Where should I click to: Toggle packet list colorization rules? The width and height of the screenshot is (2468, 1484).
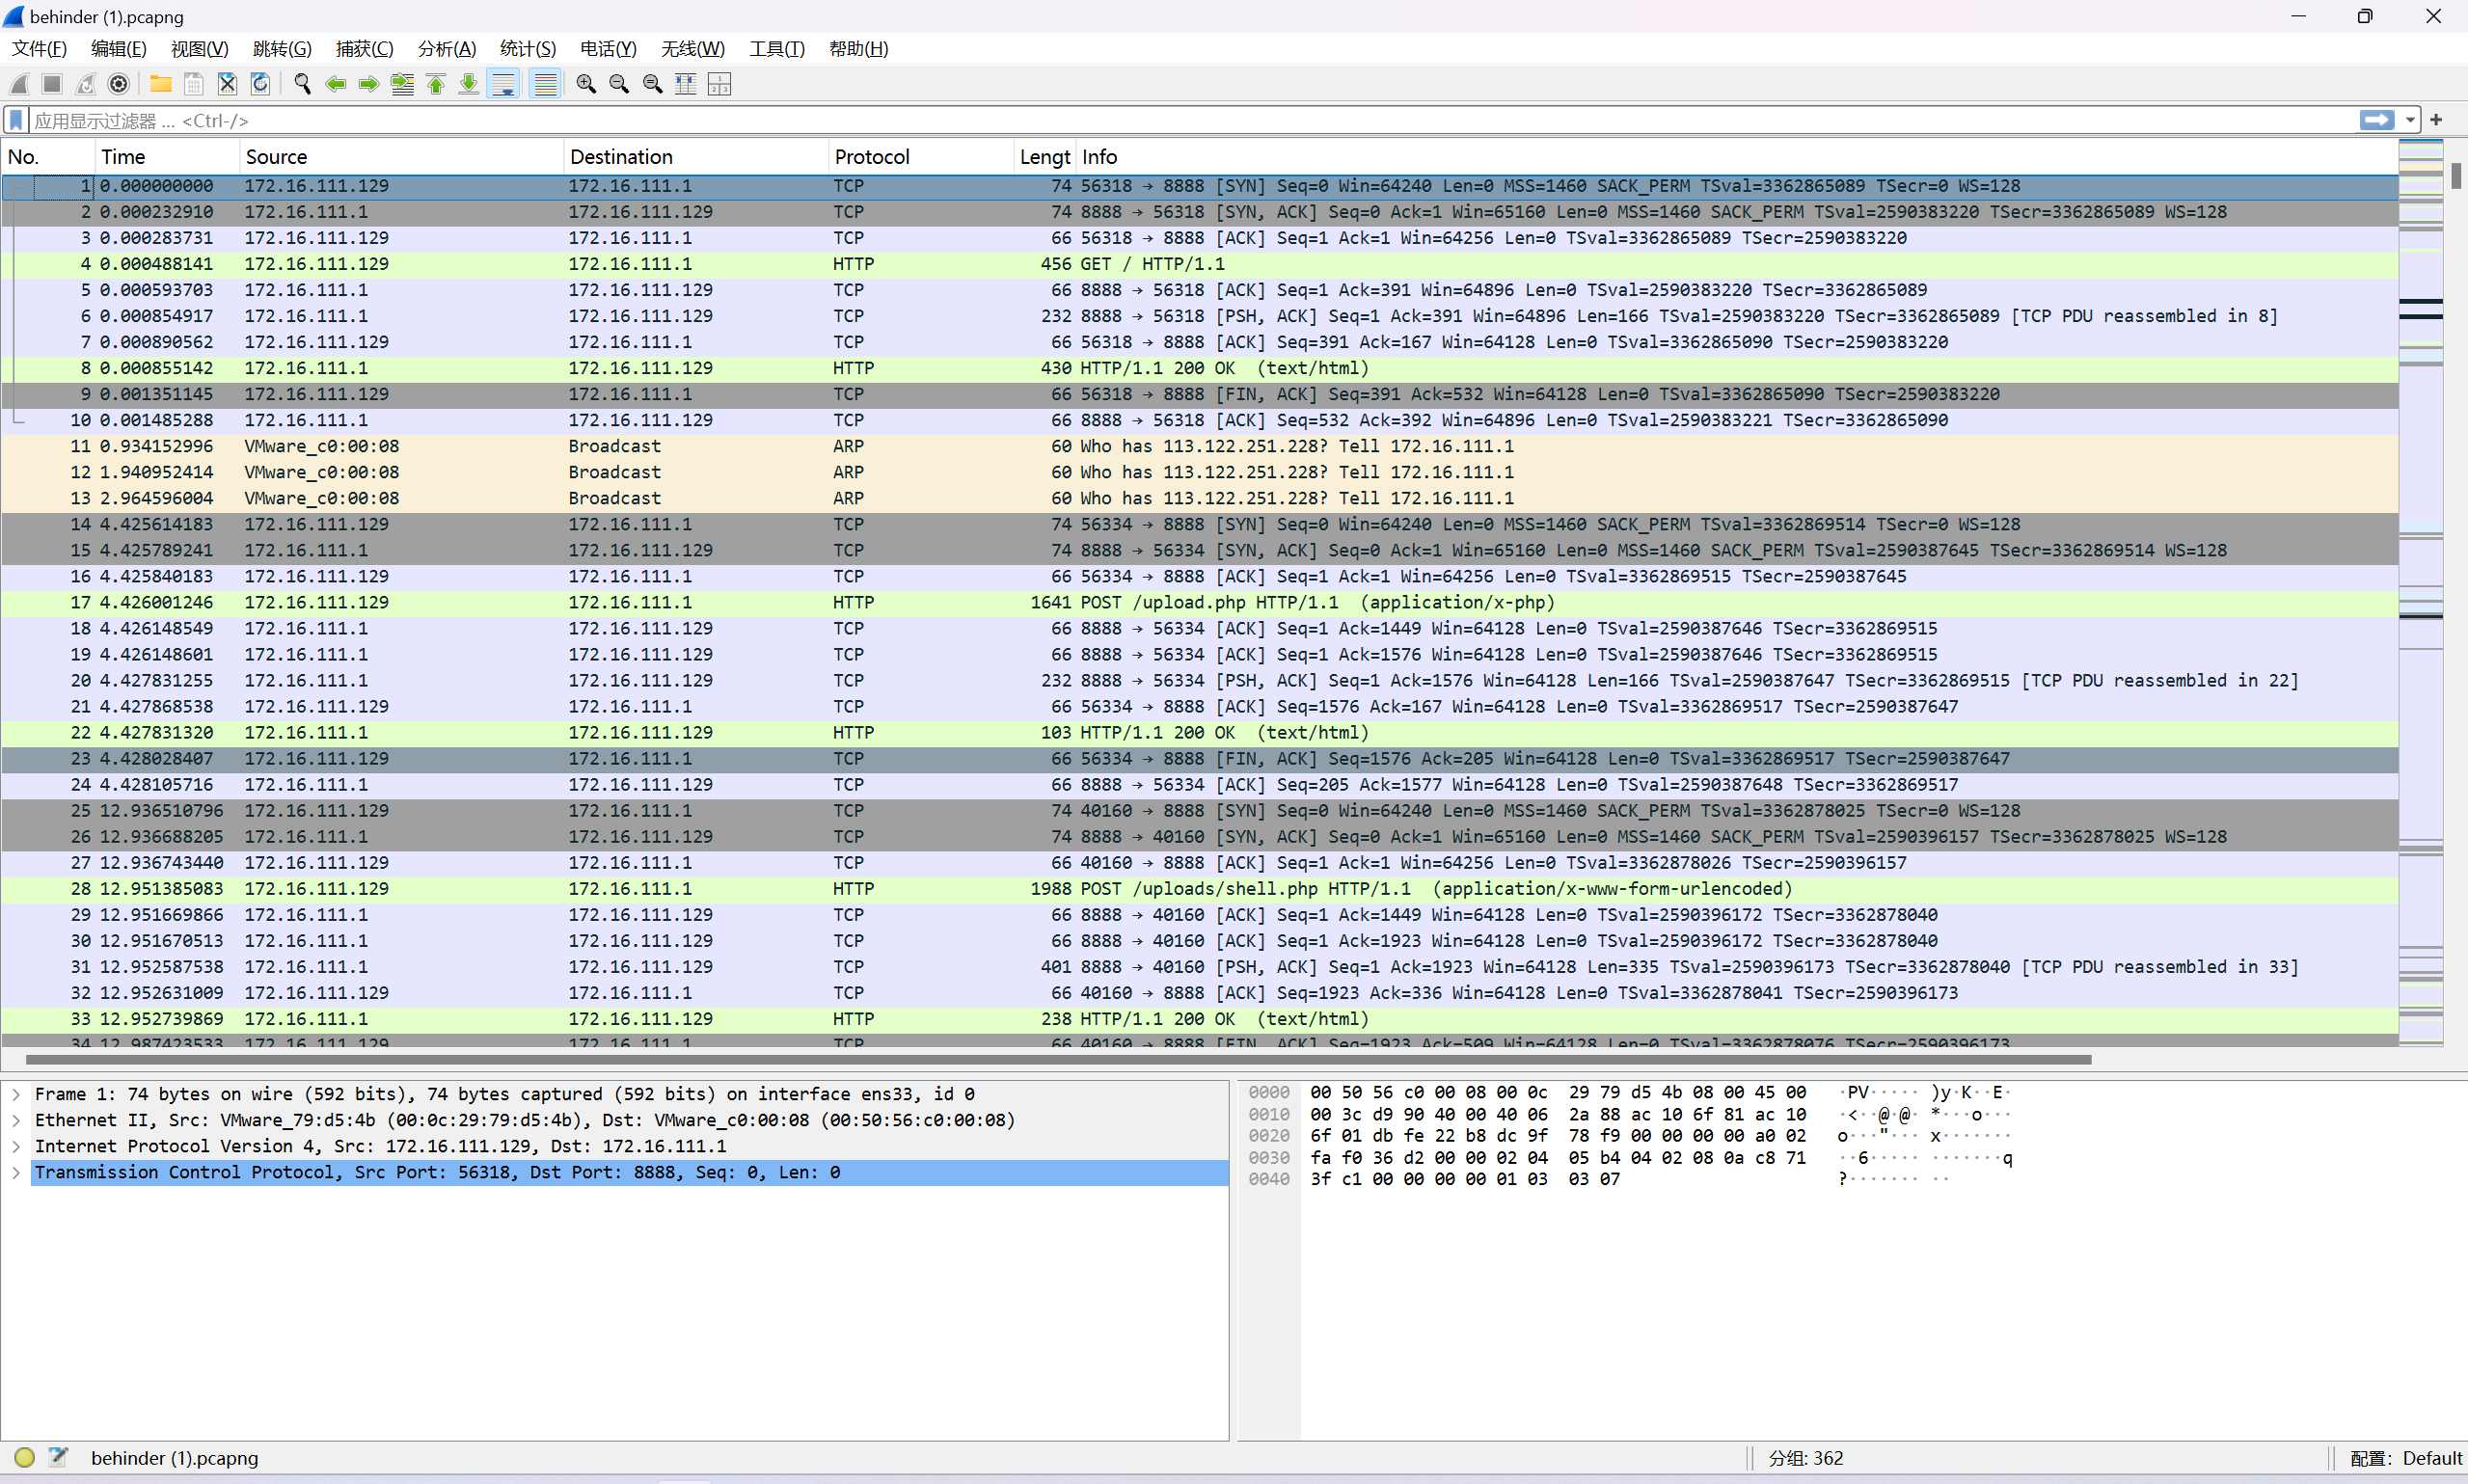point(545,84)
